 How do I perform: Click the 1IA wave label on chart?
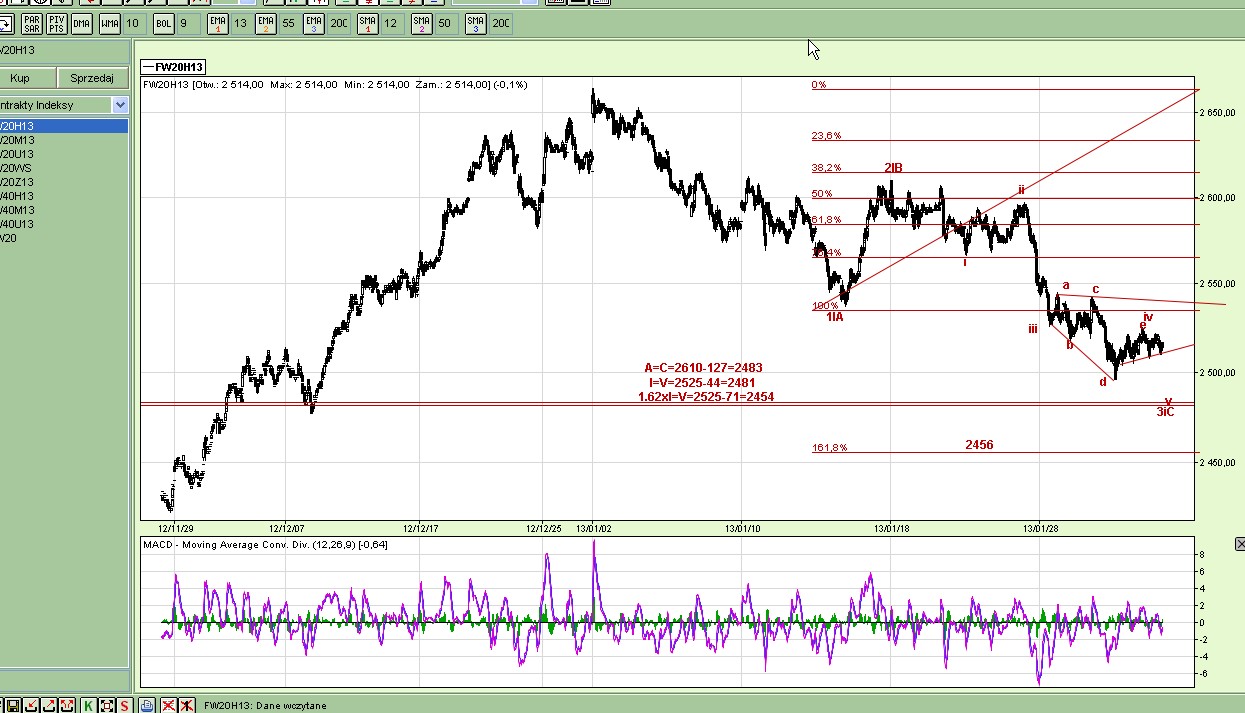tap(835, 317)
